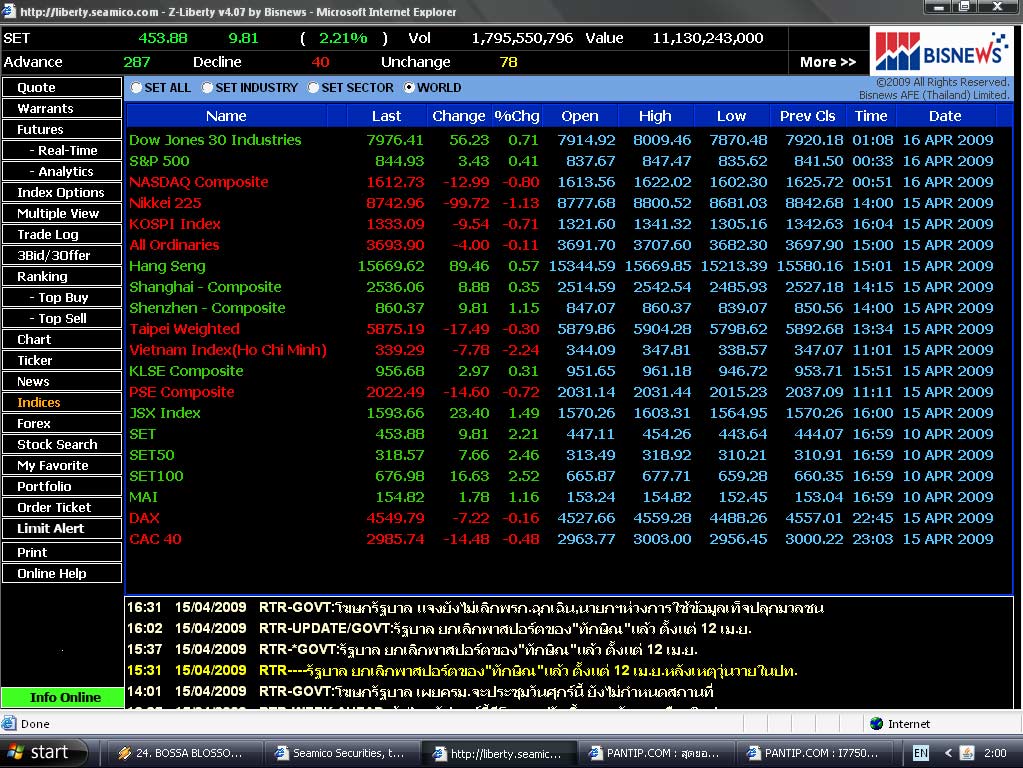Select the SET INDUSTRY radio button
Viewport: 1023px width, 768px height.
click(x=207, y=87)
